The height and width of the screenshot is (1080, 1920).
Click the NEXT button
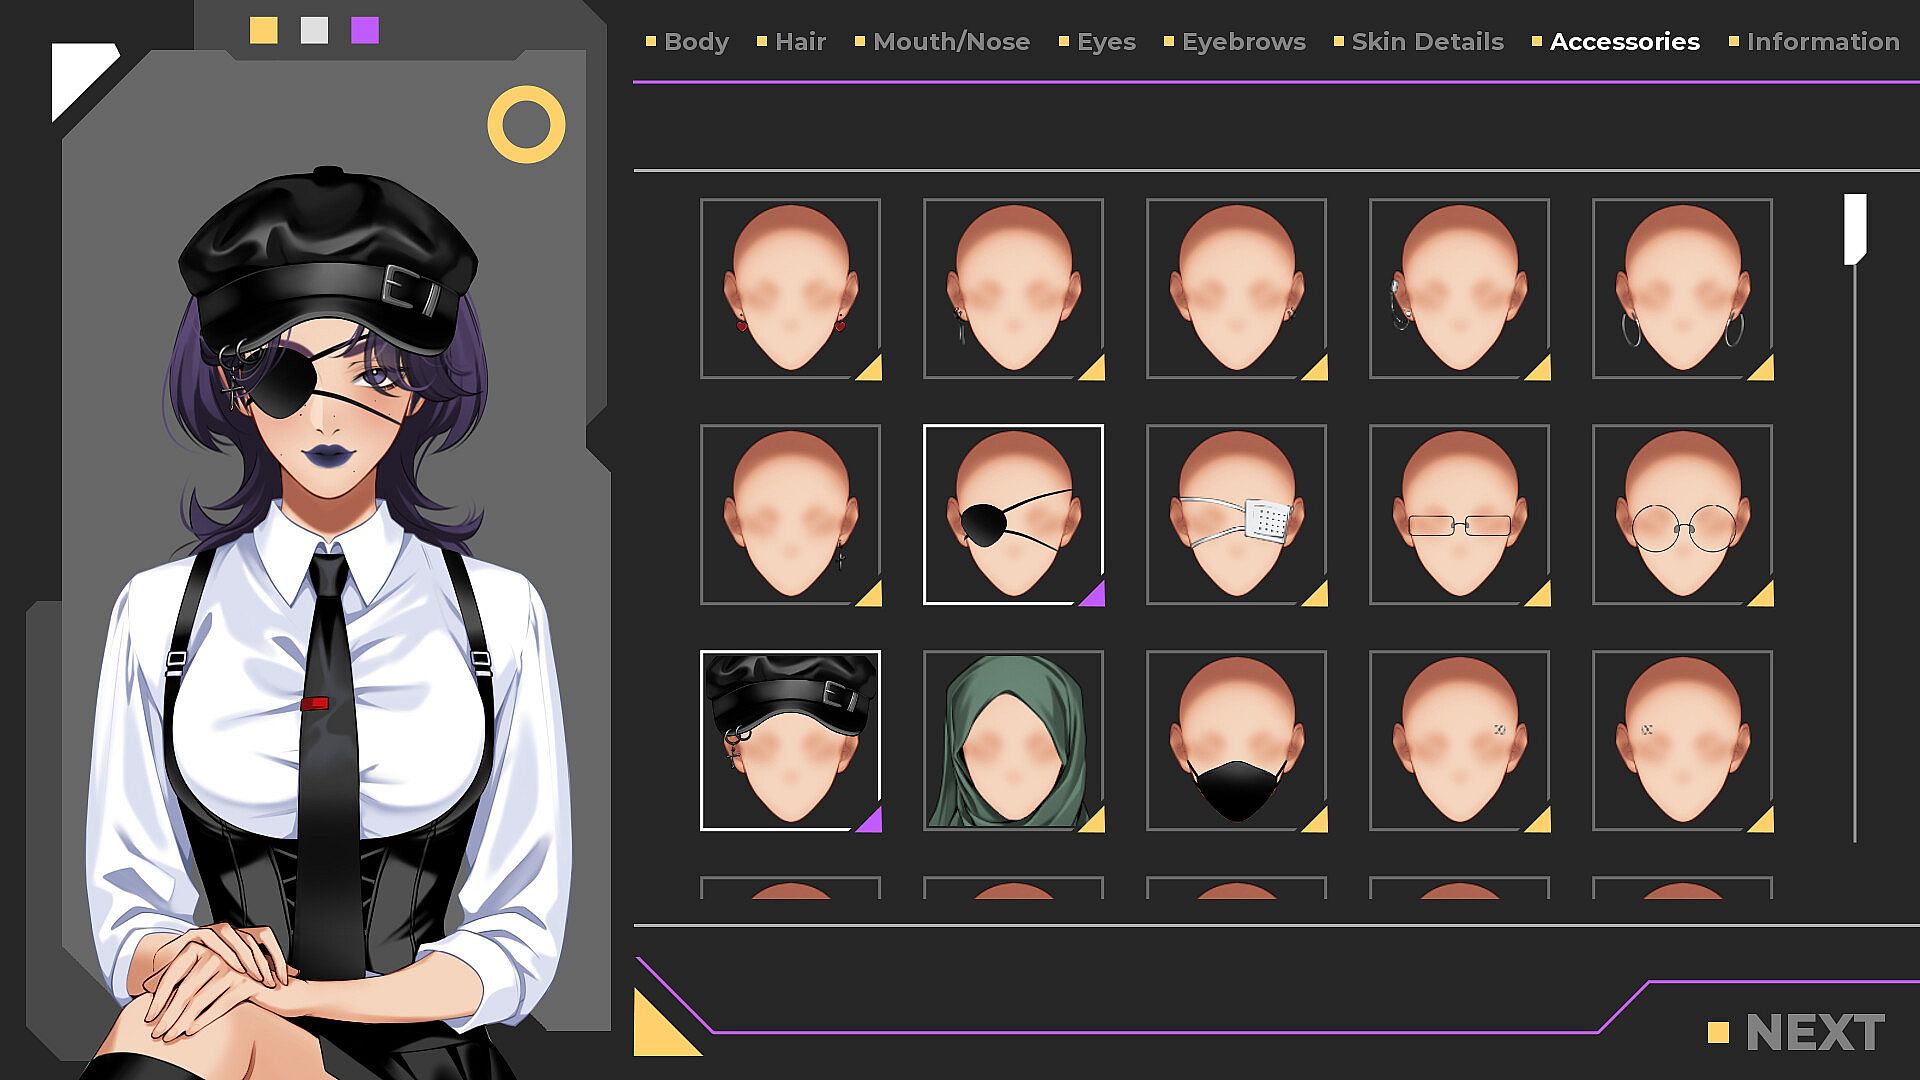click(1813, 1032)
